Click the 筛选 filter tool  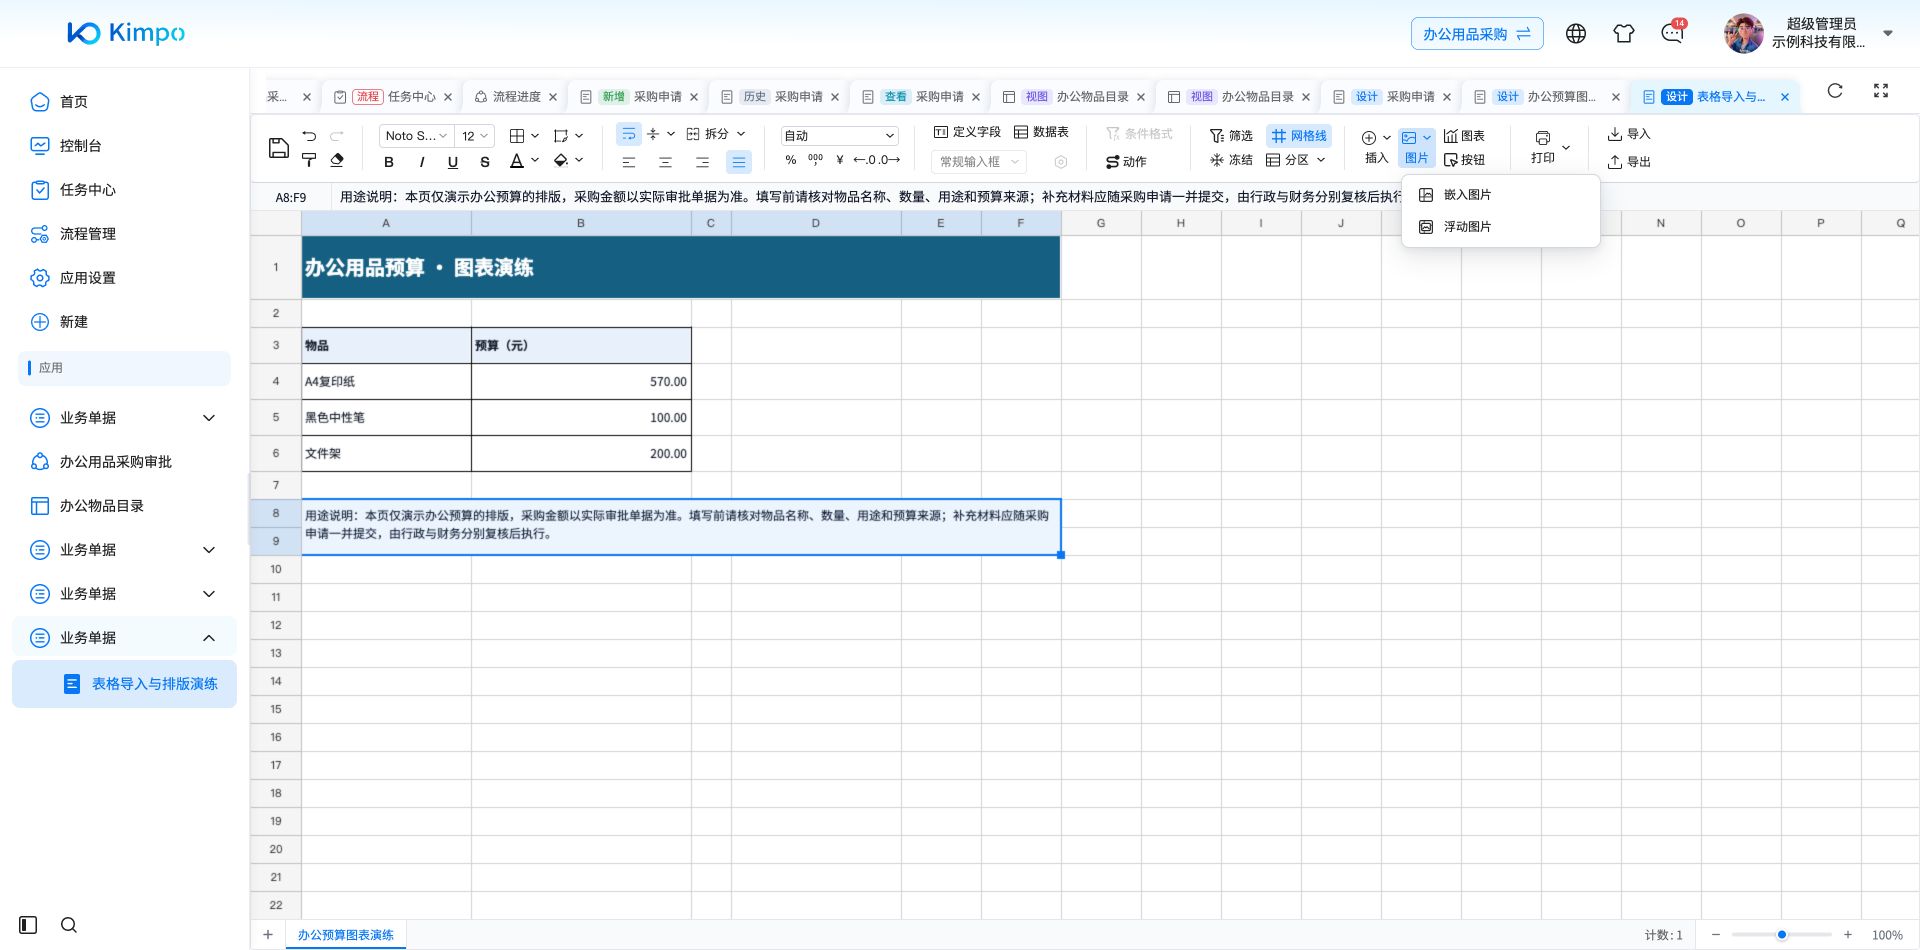point(1231,135)
